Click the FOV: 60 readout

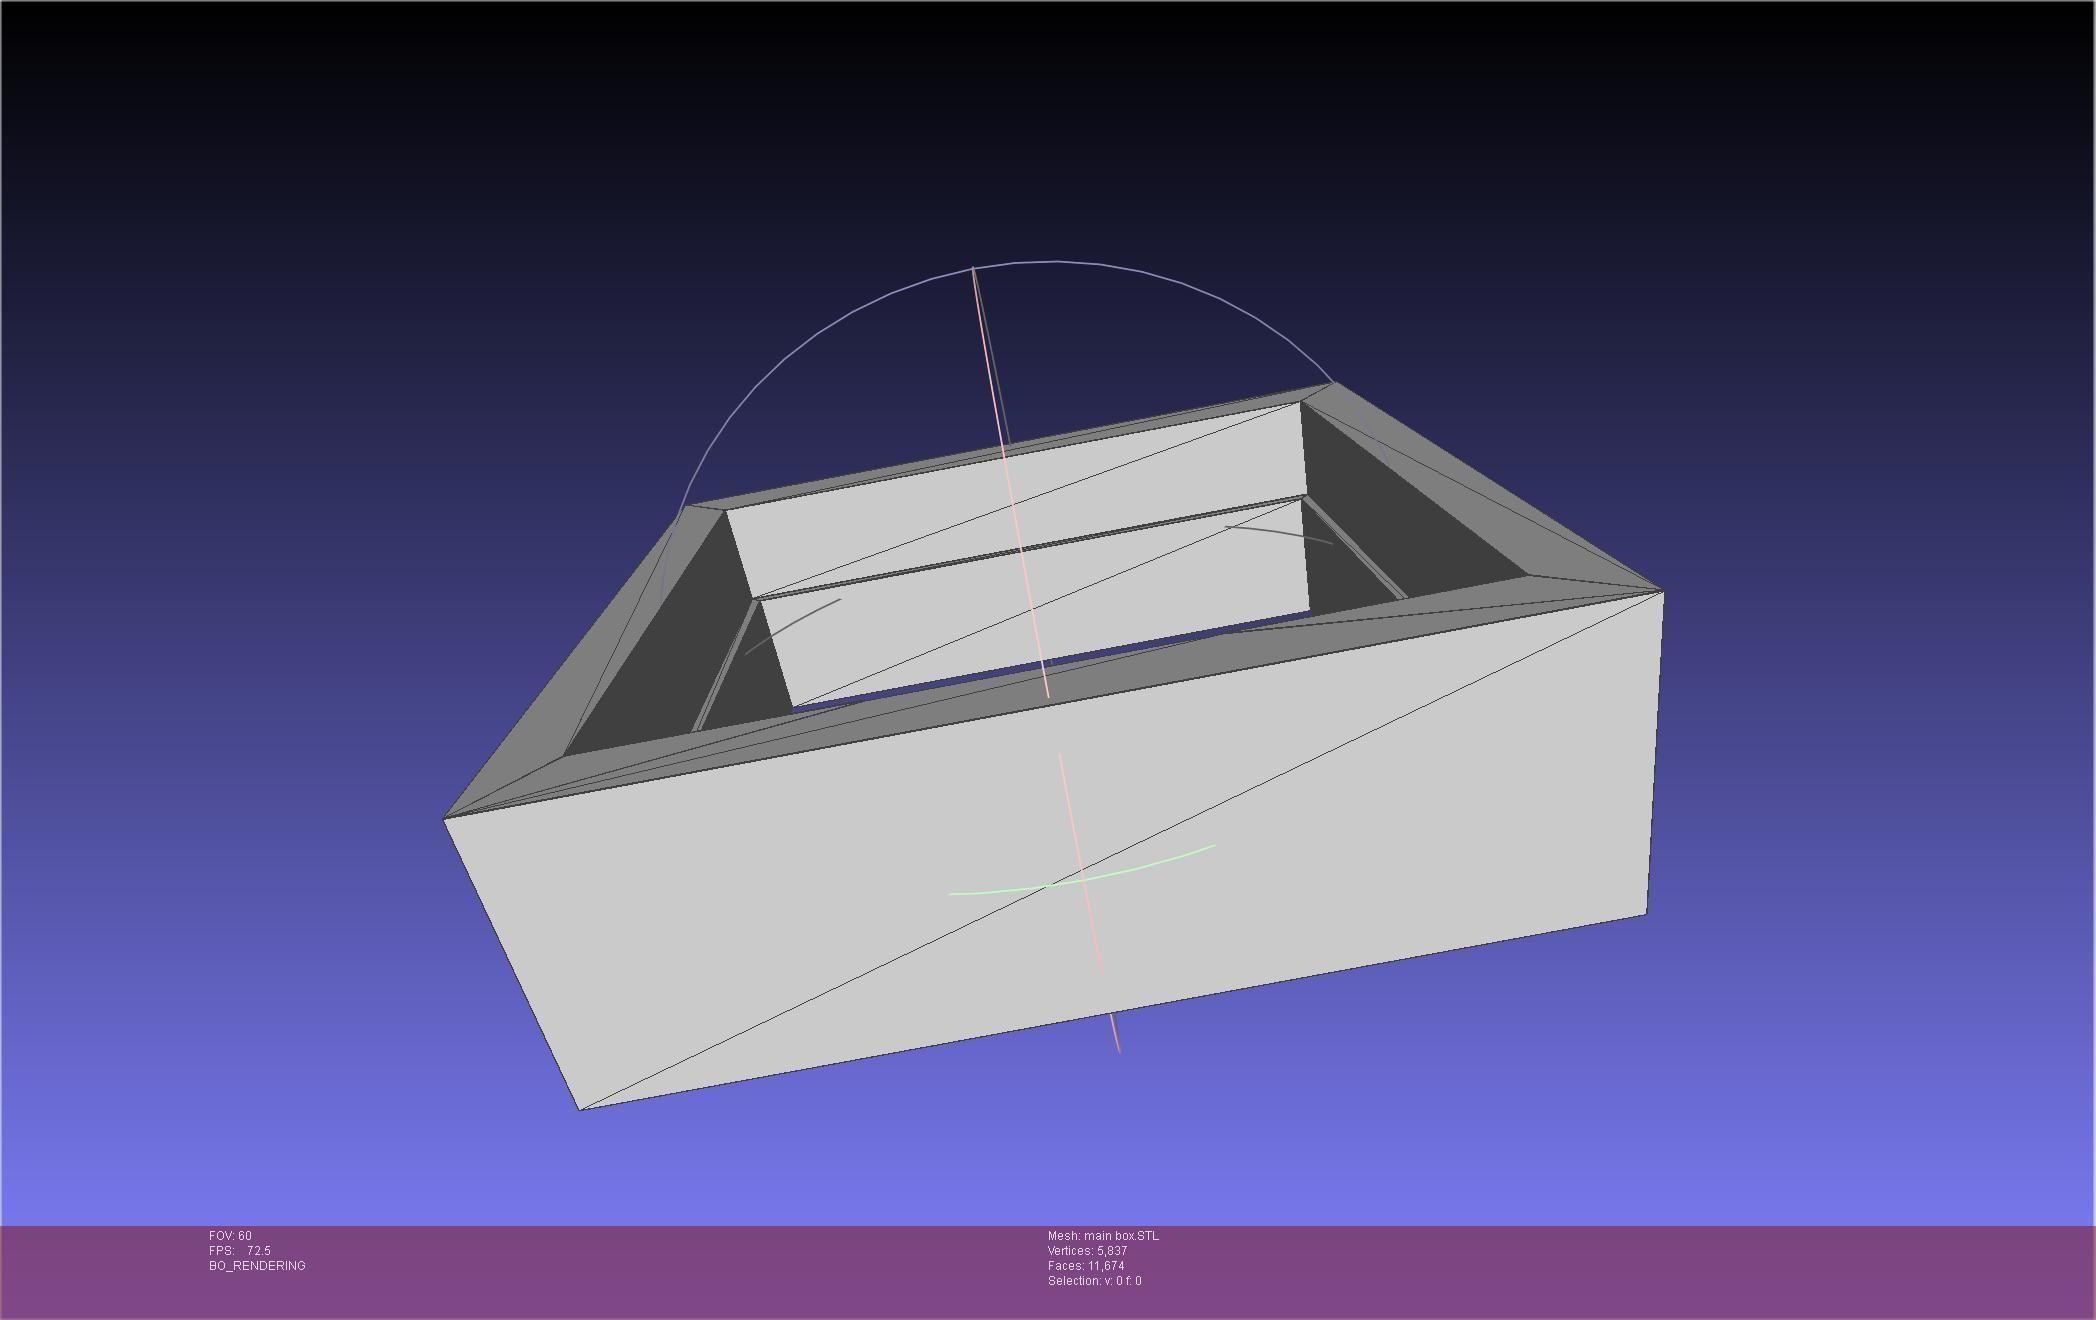(230, 1236)
